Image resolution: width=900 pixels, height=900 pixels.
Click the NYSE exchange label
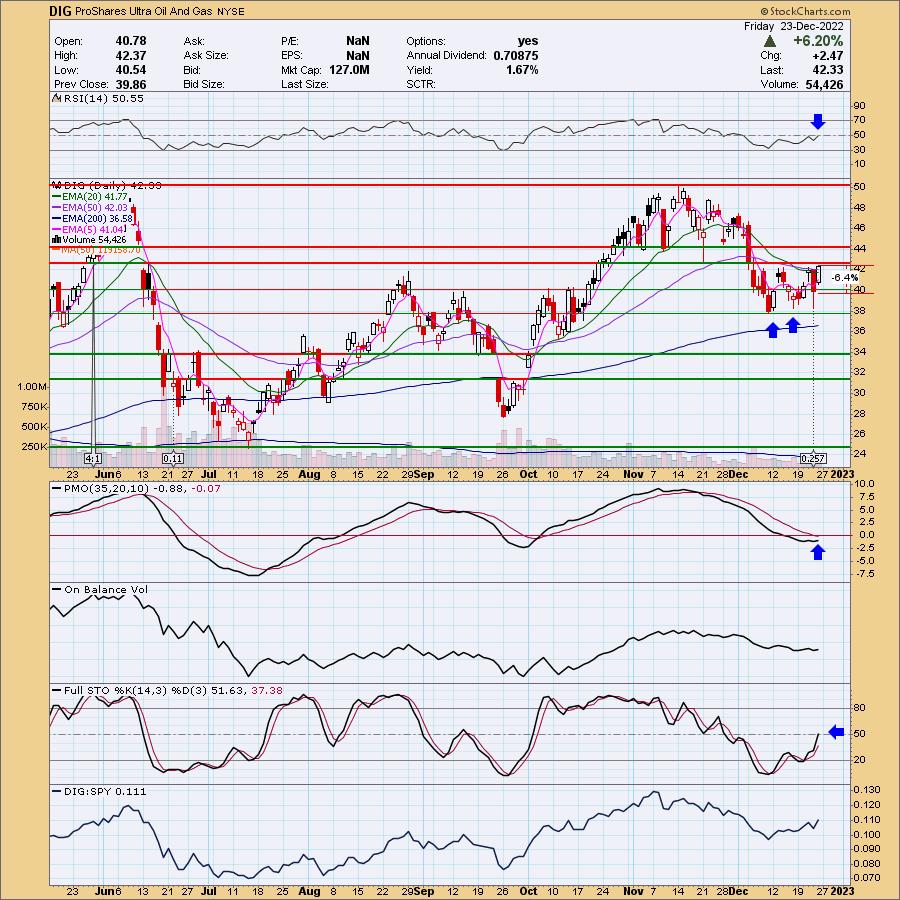(x=231, y=11)
